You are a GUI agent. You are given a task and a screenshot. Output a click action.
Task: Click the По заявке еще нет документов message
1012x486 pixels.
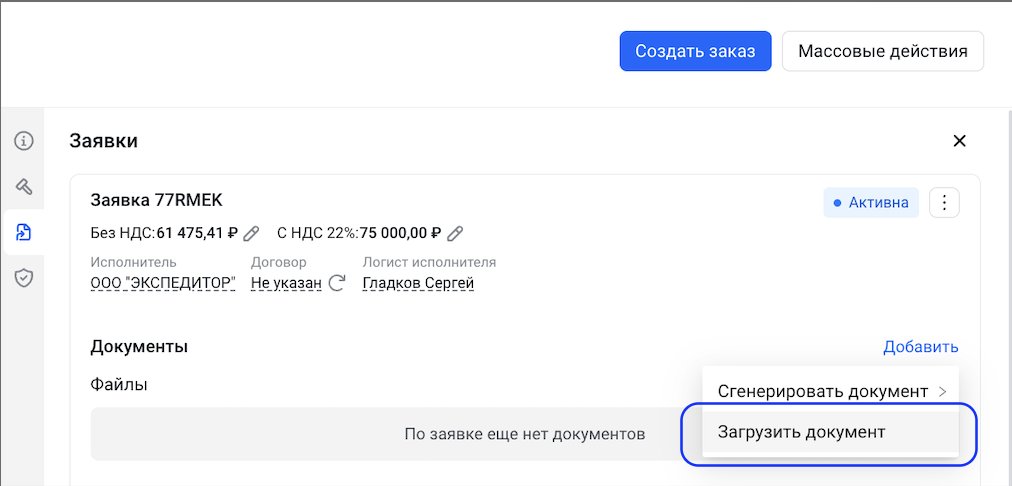525,434
